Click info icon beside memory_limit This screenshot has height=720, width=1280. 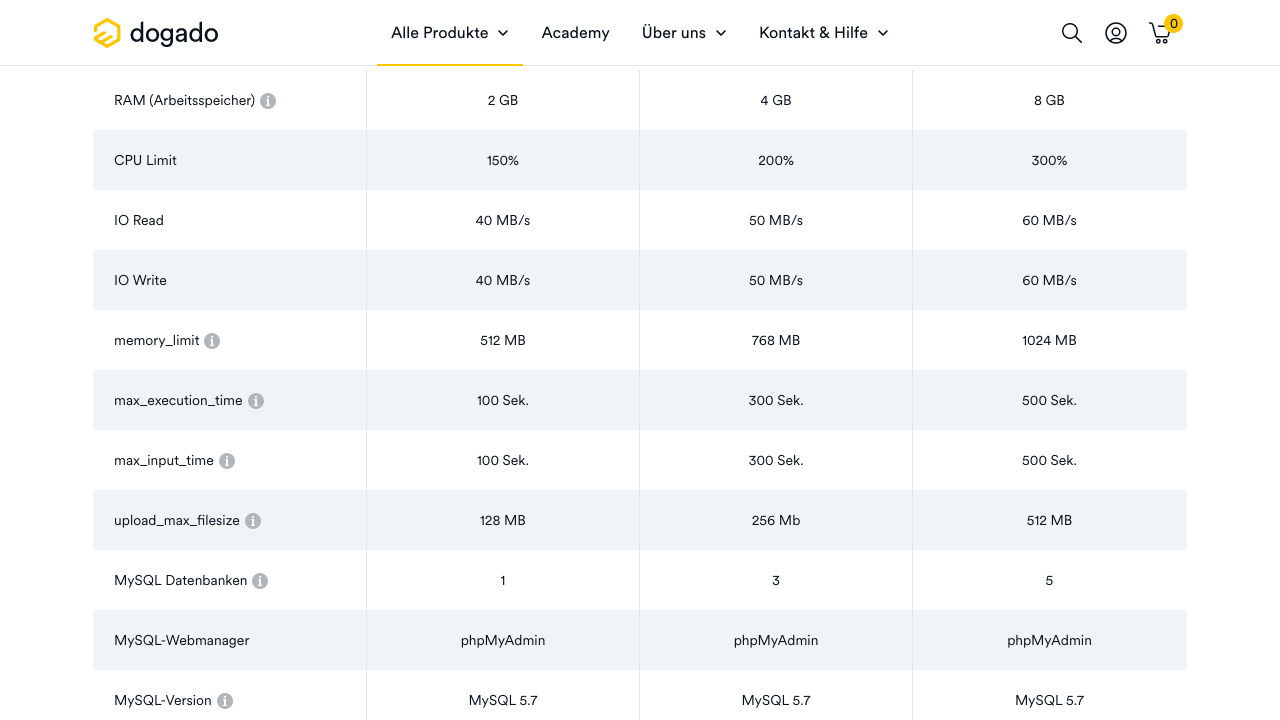212,341
